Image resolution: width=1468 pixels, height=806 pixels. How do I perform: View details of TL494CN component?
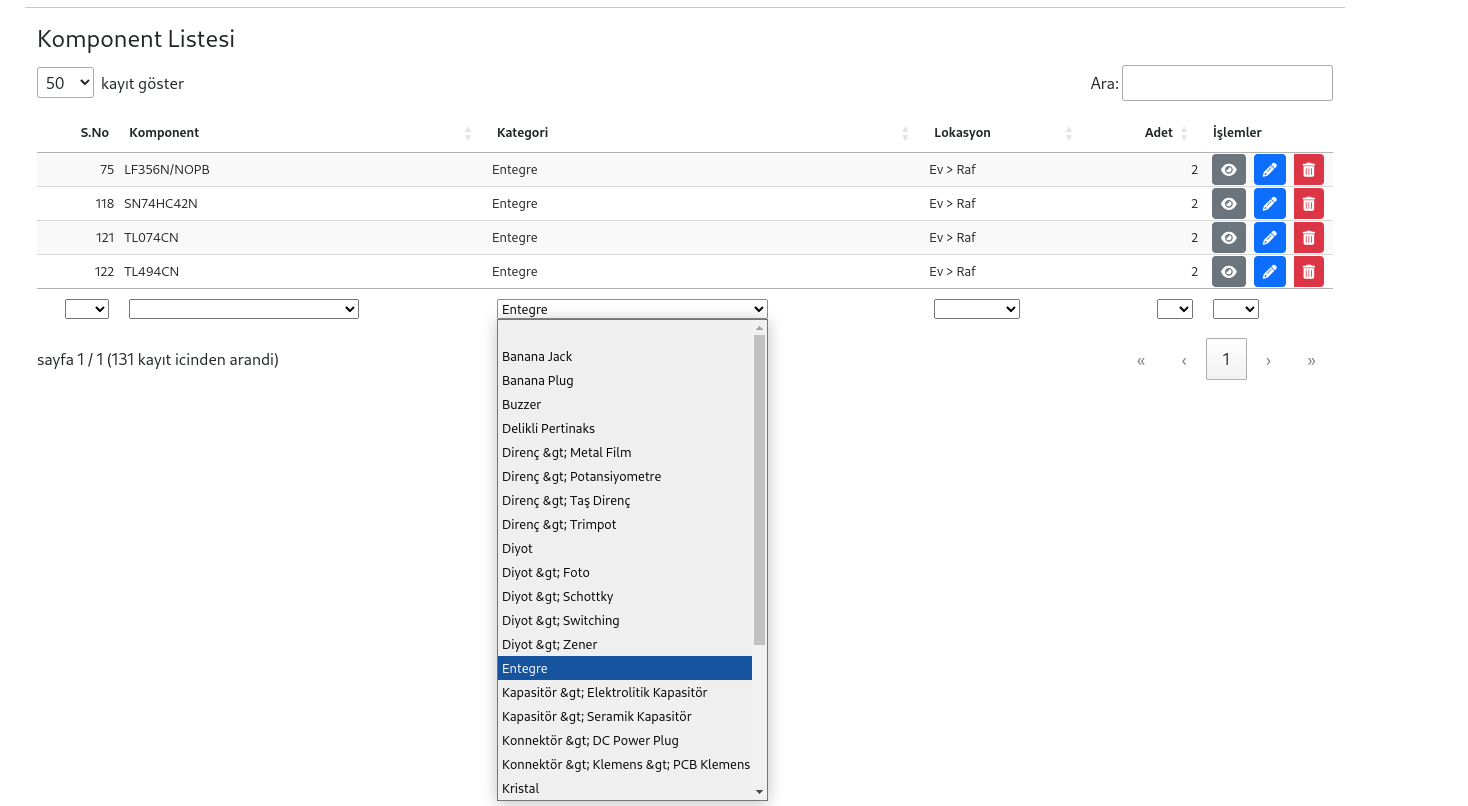pos(1229,272)
